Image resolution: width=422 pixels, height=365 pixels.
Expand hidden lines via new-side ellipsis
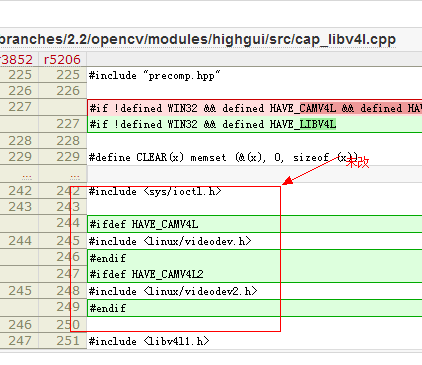75,176
